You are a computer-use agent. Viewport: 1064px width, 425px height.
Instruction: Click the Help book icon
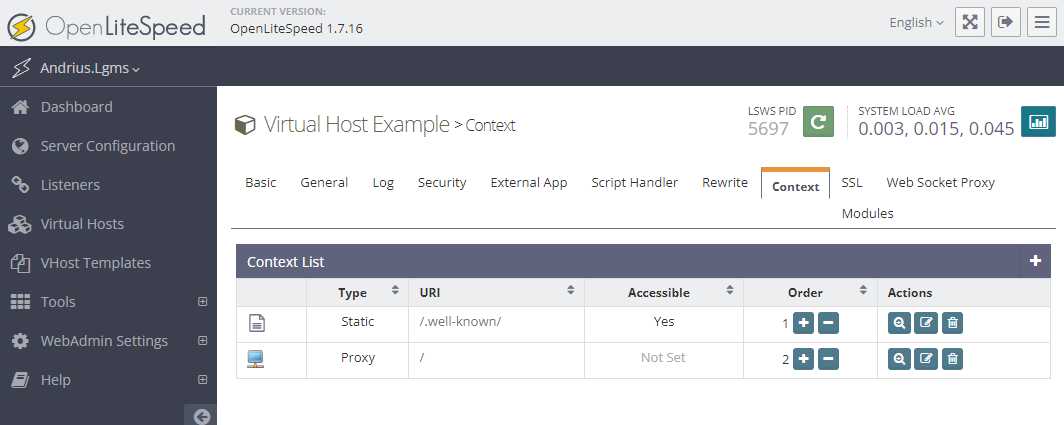20,380
